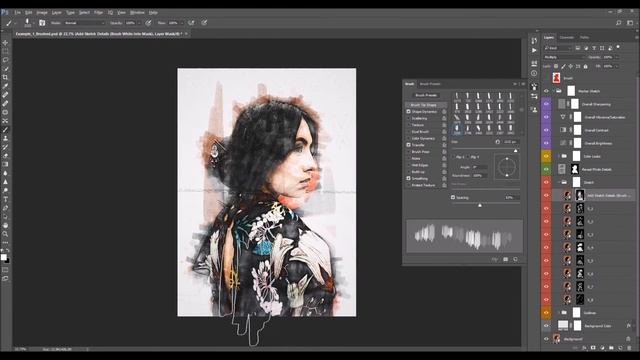
Task: Uncheck the Transfer checkbox
Action: tap(408, 145)
